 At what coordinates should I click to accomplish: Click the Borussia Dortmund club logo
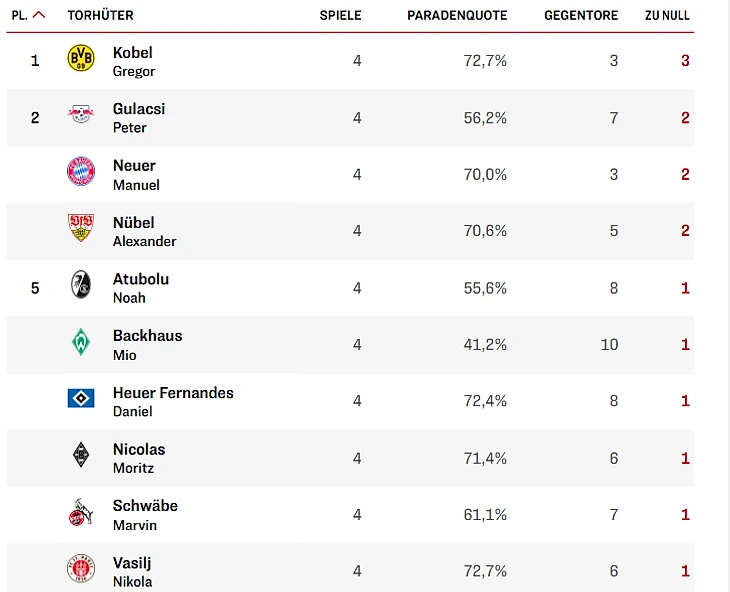tap(81, 58)
